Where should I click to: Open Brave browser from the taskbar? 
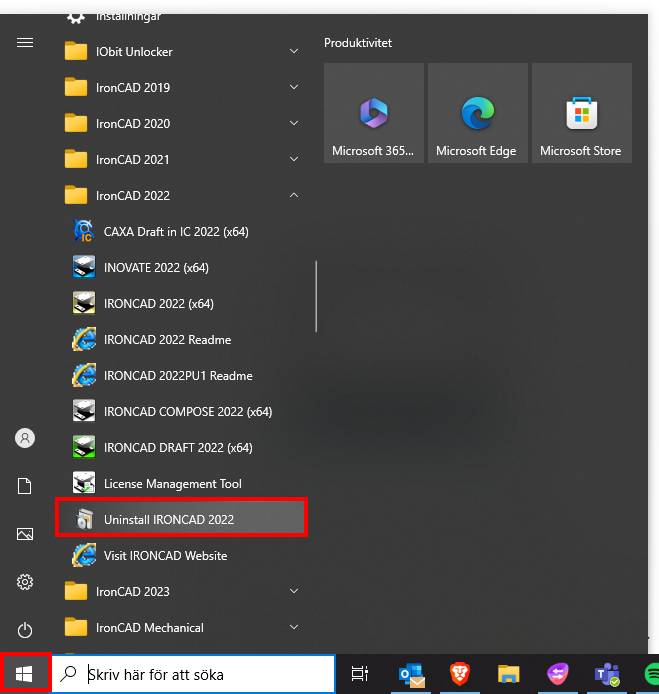click(x=459, y=674)
